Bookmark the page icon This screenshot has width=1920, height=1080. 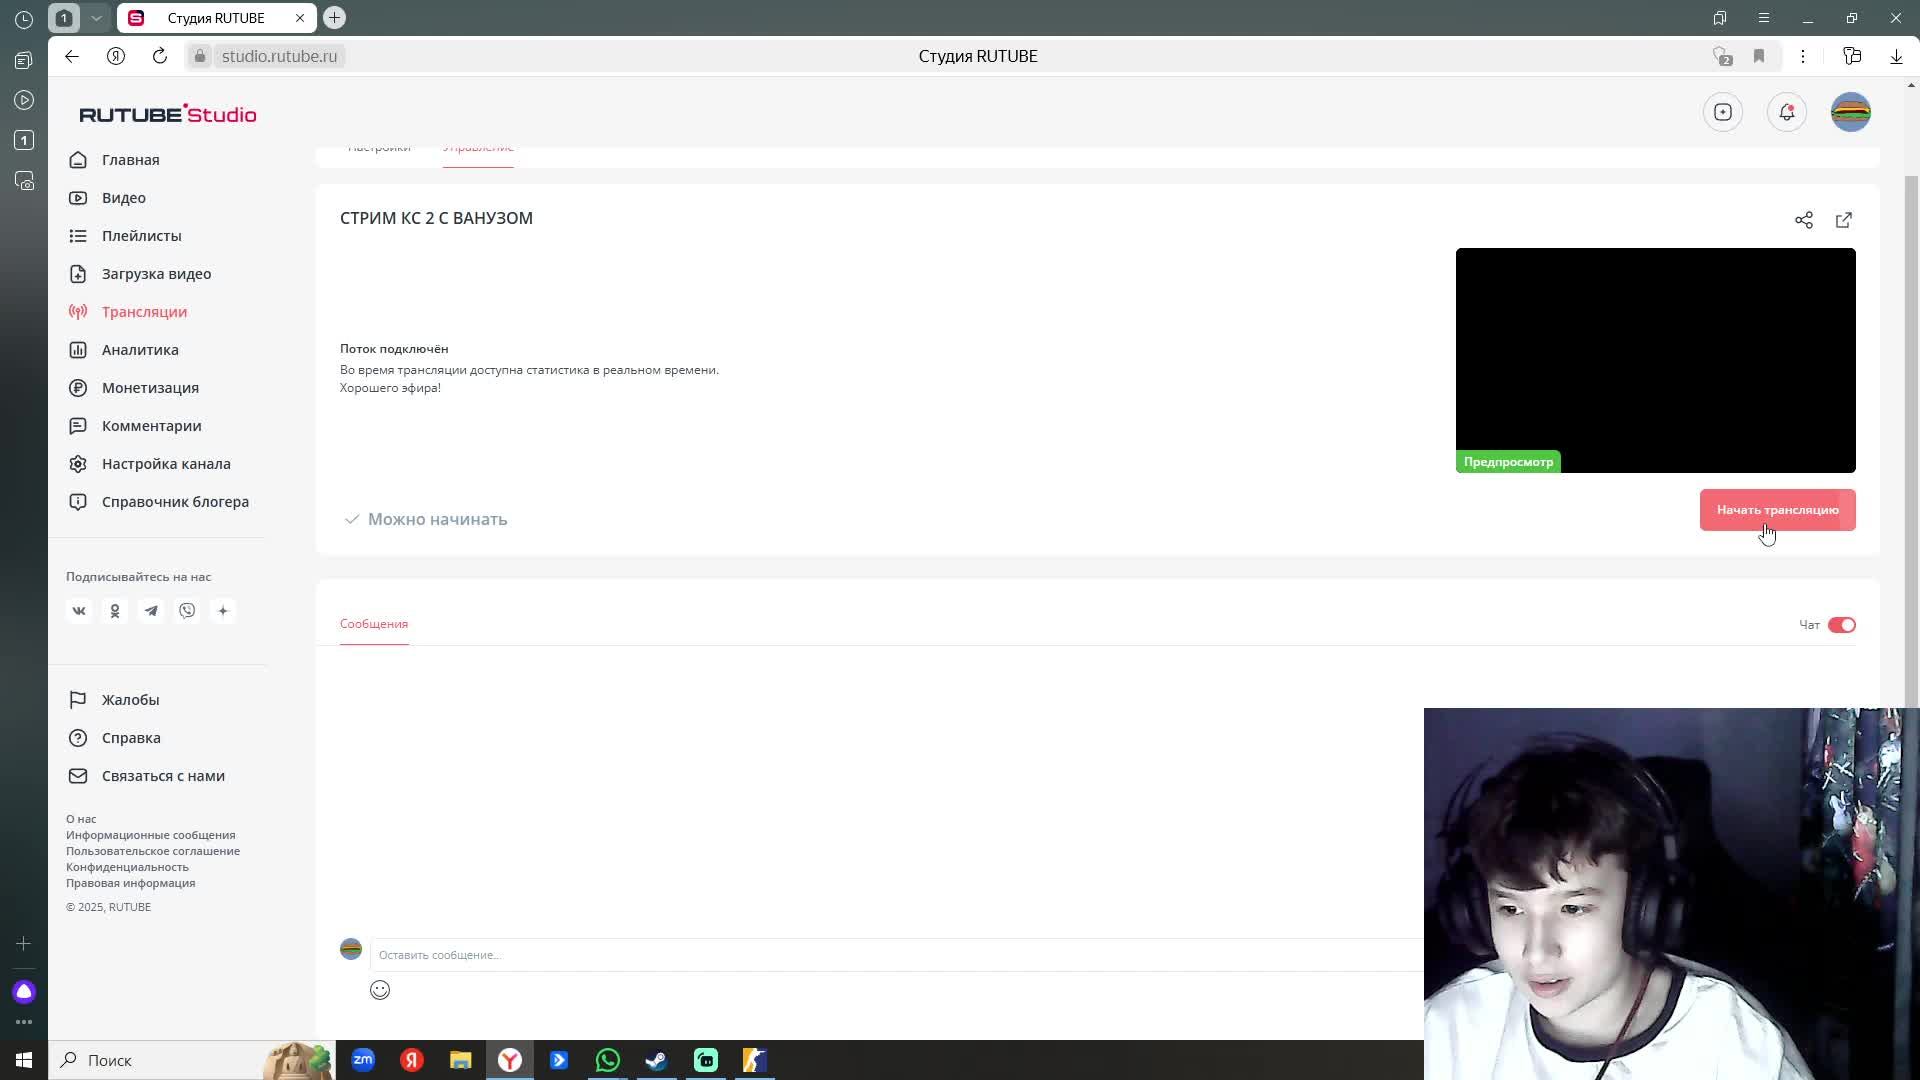click(1759, 56)
